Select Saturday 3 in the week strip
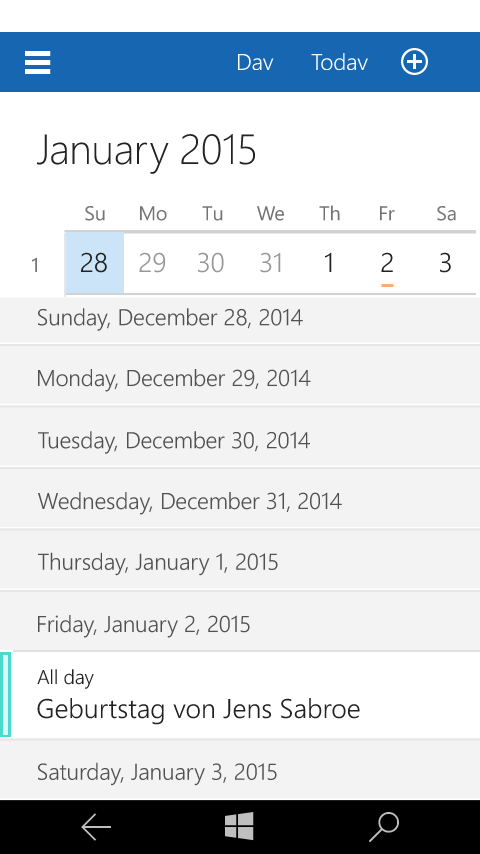This screenshot has width=480, height=854. pos(446,263)
